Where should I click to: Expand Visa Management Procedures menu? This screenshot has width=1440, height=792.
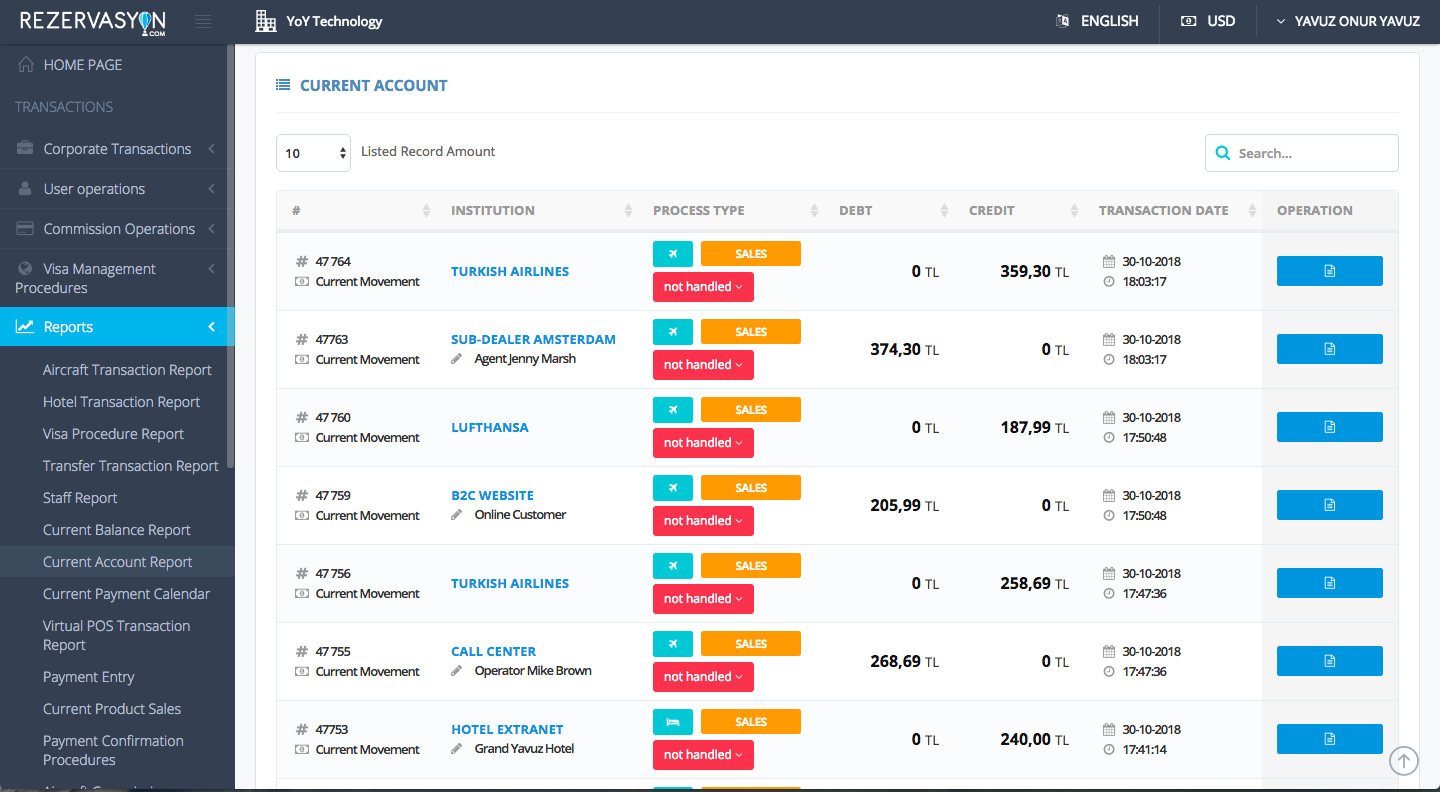(117, 278)
